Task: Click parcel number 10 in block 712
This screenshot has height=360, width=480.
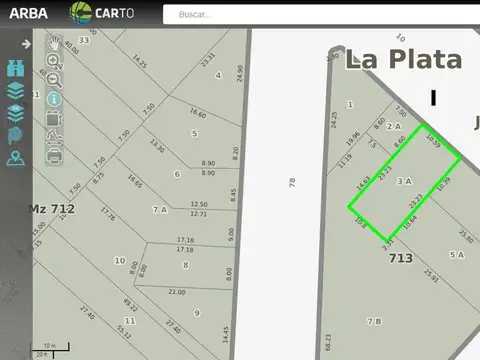Action: pos(120,261)
